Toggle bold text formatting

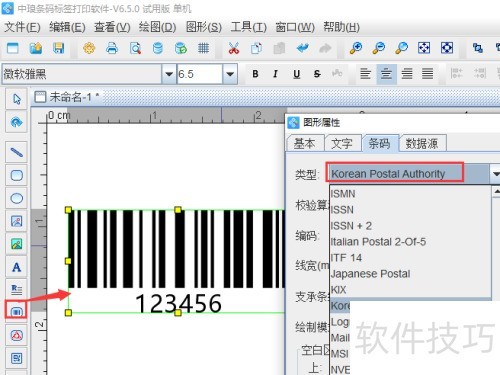(255, 74)
